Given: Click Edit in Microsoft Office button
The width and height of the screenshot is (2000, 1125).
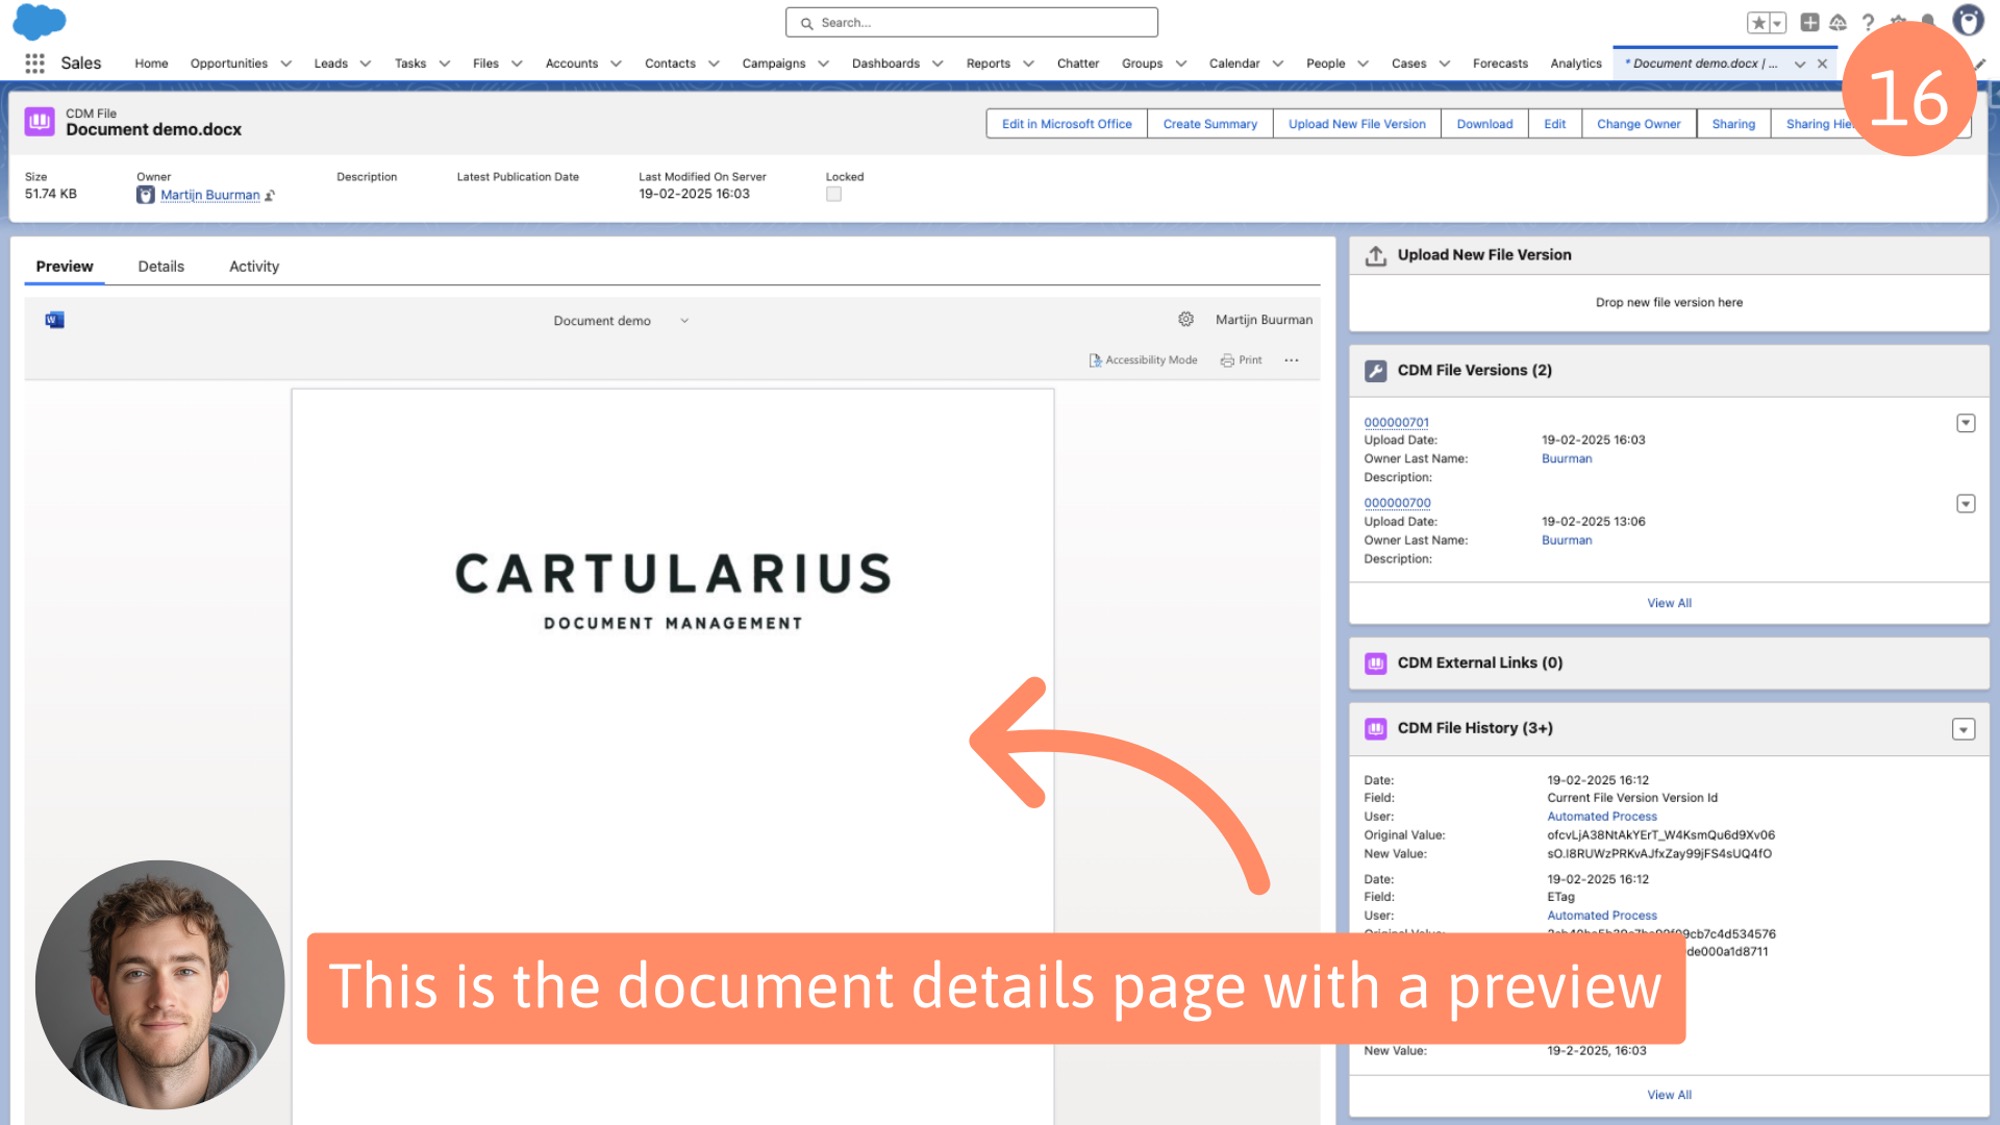Looking at the screenshot, I should click(x=1067, y=124).
